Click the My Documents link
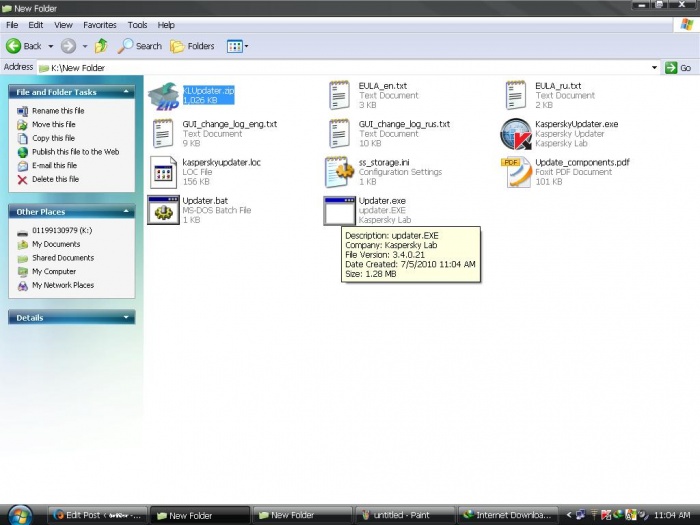Viewport: 700px width, 525px height. (x=55, y=244)
